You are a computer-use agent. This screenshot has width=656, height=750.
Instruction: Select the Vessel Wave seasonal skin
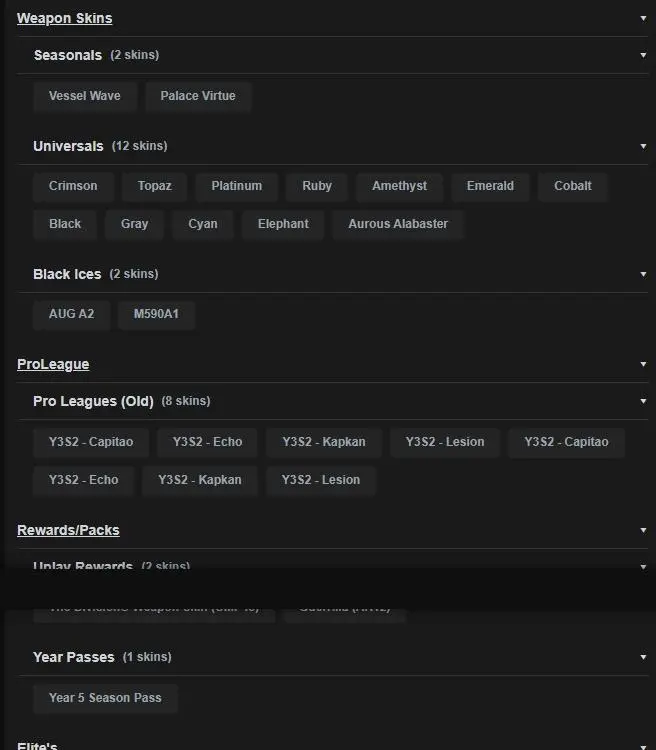click(x=85, y=96)
